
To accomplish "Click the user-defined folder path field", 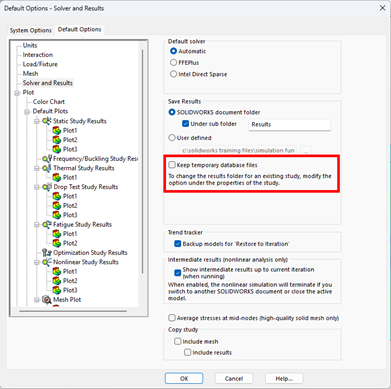I will tap(238, 150).
